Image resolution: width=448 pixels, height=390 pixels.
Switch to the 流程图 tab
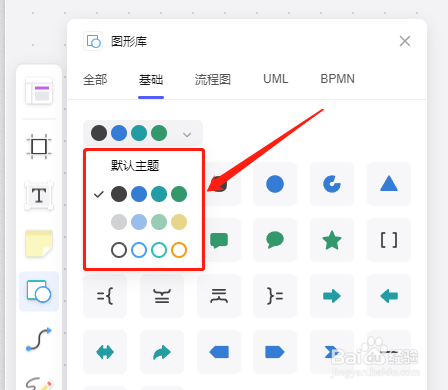click(213, 80)
